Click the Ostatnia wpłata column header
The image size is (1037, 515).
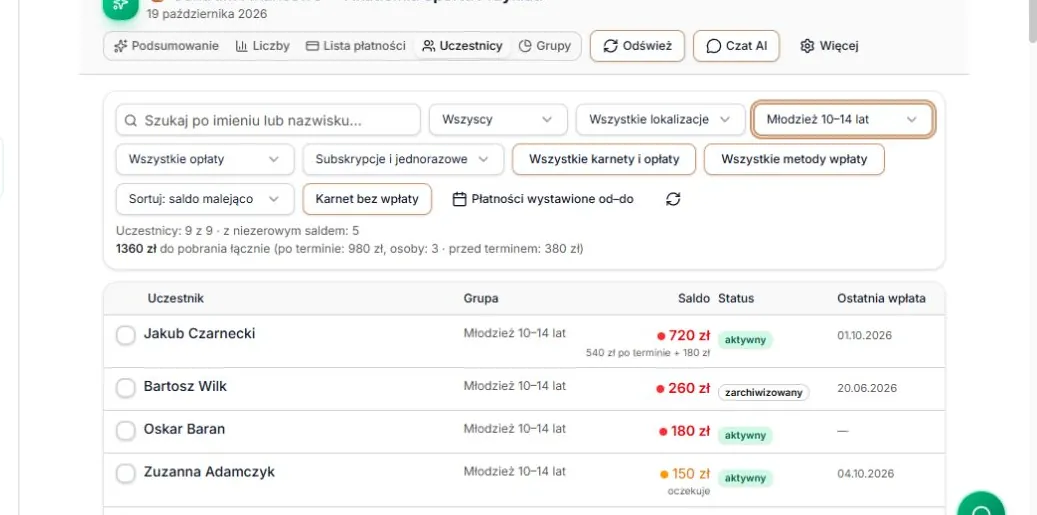point(882,298)
